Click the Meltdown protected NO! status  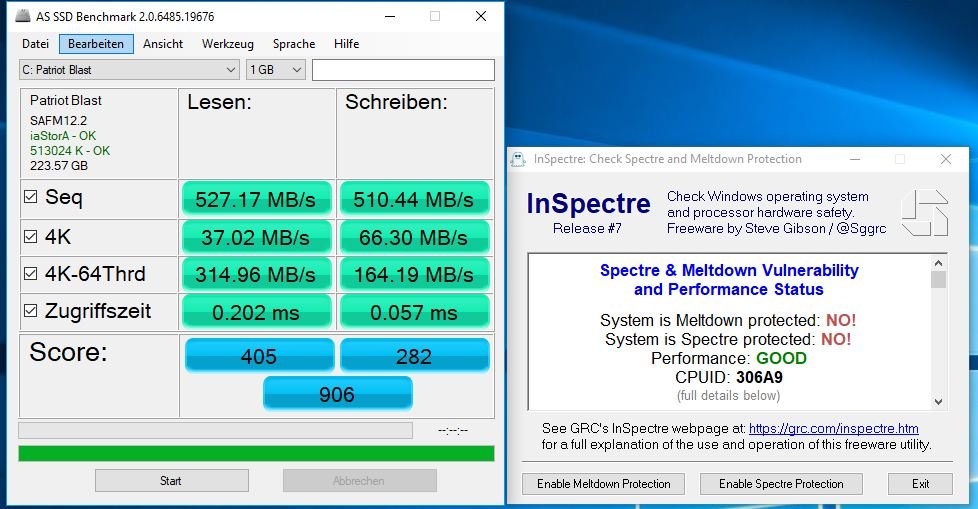point(841,321)
